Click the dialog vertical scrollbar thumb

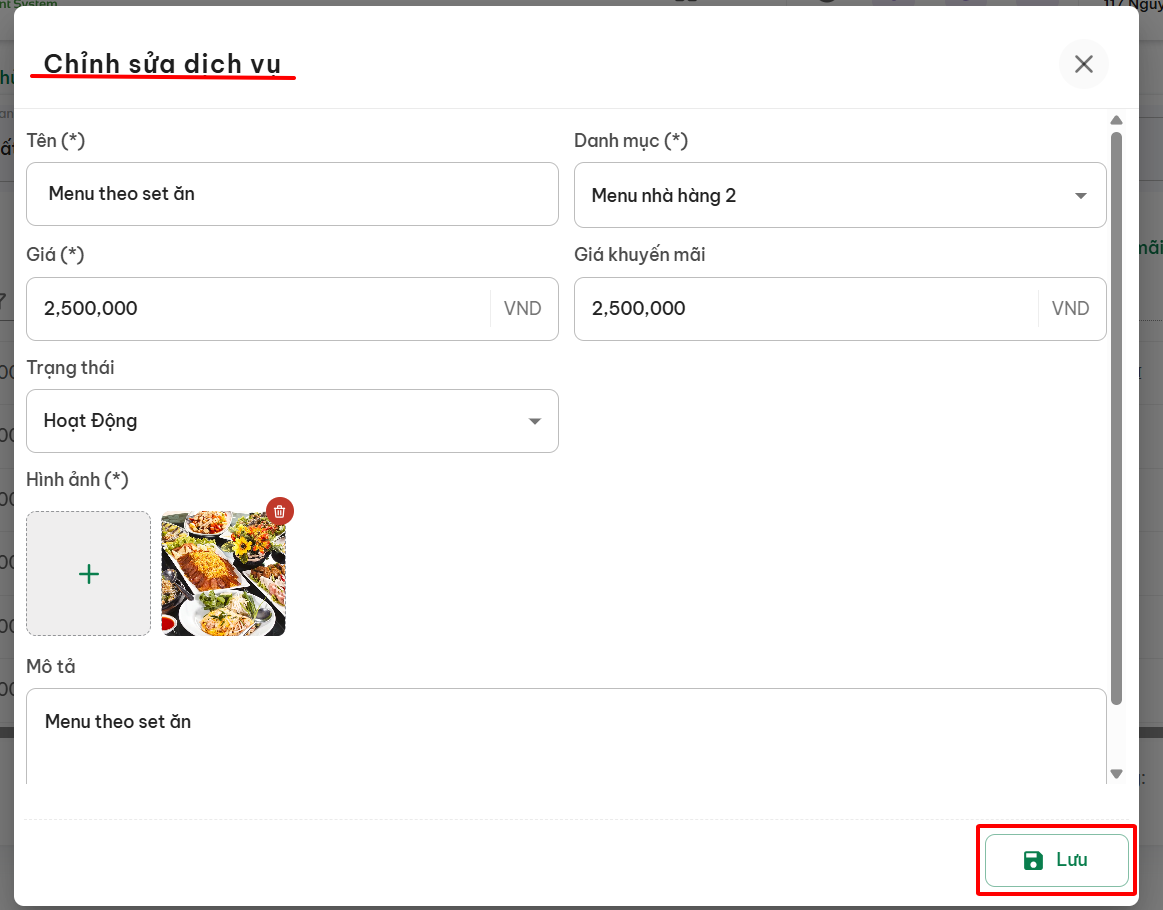pyautogui.click(x=1116, y=418)
